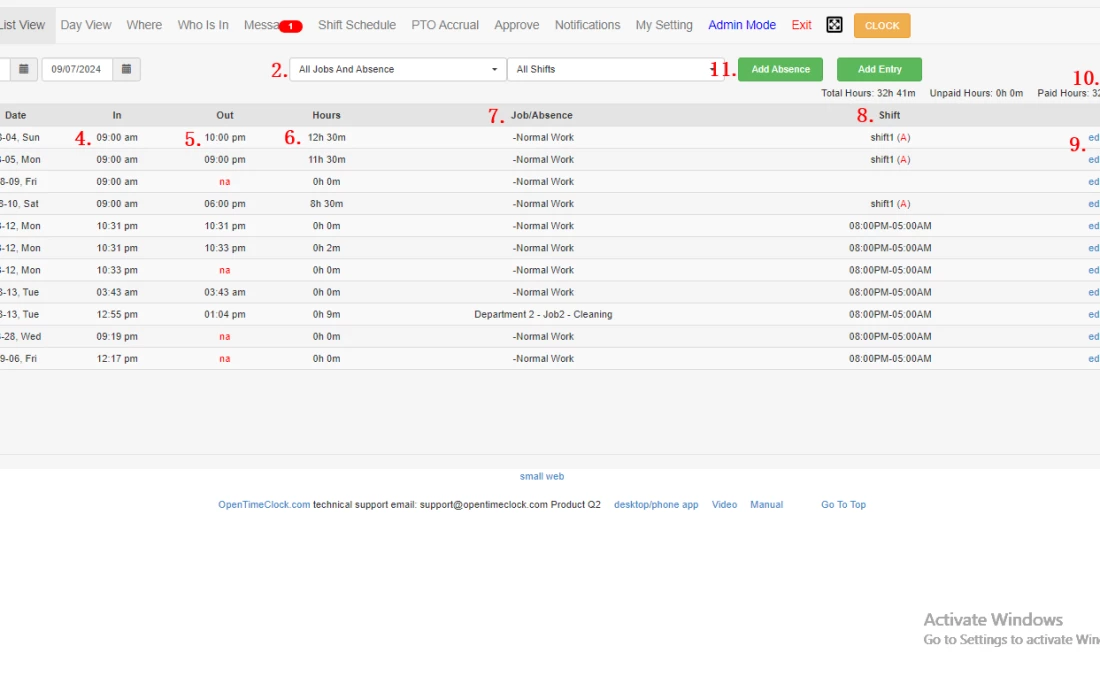Open the Who Is In tab
Screen dimensions: 1100x684
203,25
